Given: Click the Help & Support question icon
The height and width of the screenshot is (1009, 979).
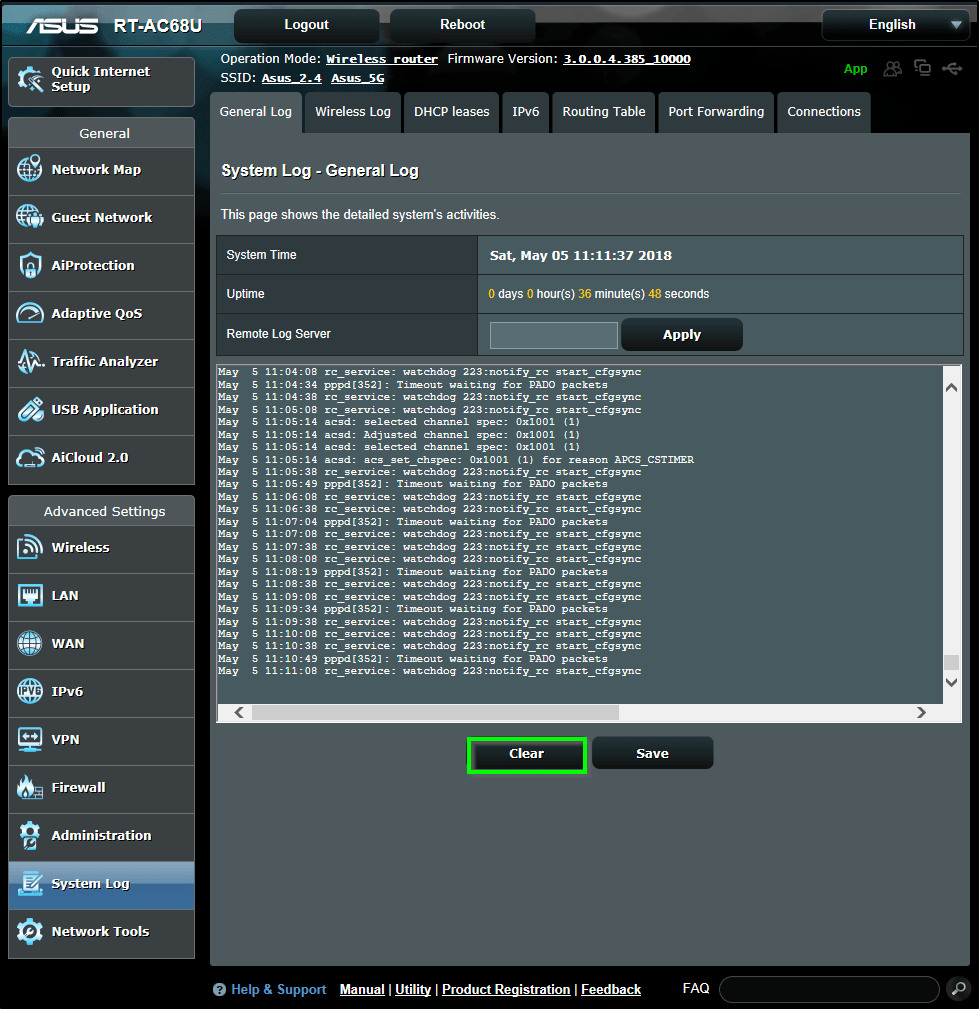Looking at the screenshot, I should tap(219, 990).
